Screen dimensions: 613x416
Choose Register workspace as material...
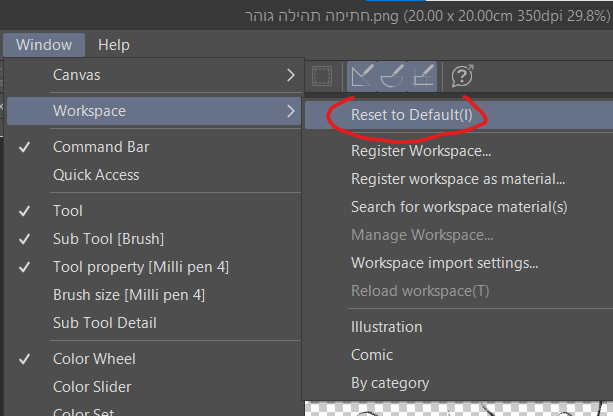pos(459,179)
